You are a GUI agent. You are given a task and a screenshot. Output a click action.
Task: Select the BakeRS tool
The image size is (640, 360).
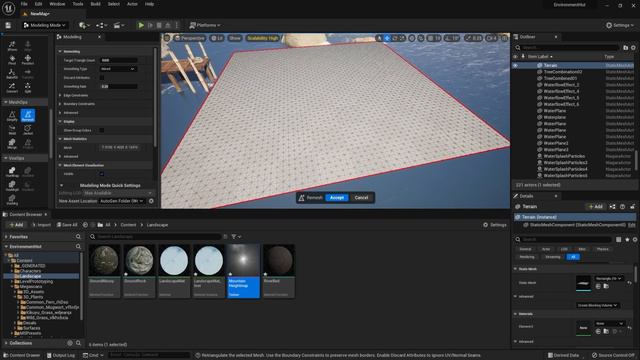(x=12, y=73)
